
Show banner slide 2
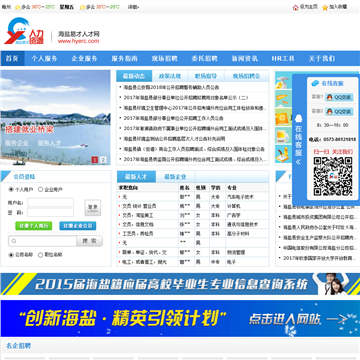(103, 160)
